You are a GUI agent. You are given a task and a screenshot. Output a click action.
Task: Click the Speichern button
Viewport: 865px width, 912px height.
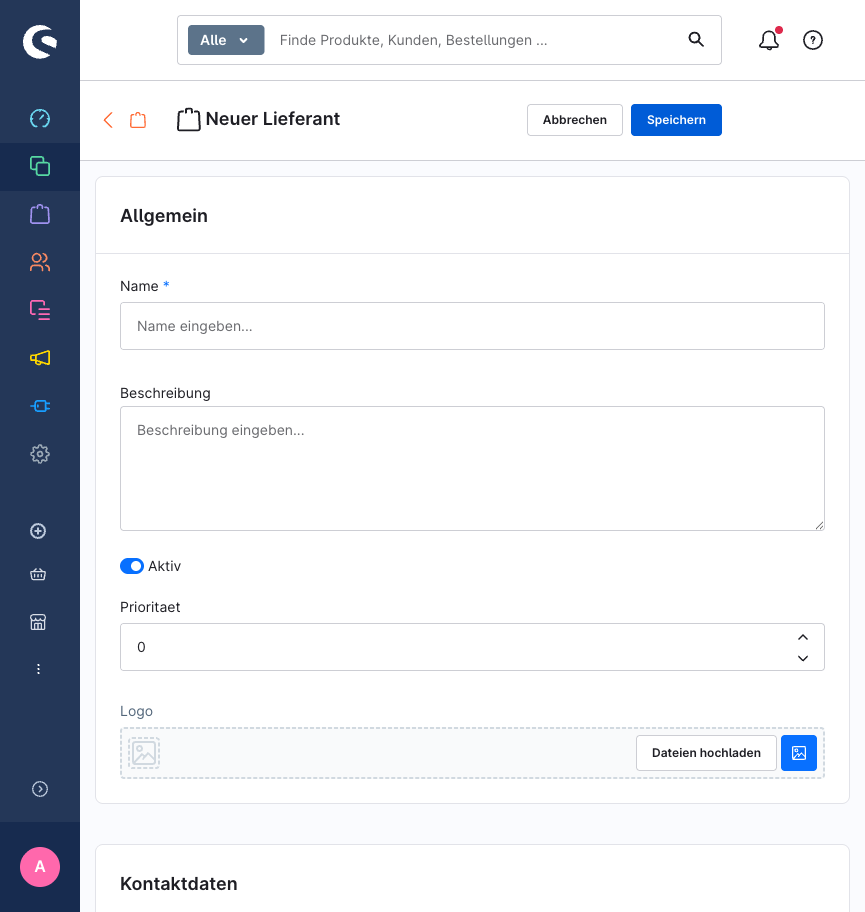point(676,120)
